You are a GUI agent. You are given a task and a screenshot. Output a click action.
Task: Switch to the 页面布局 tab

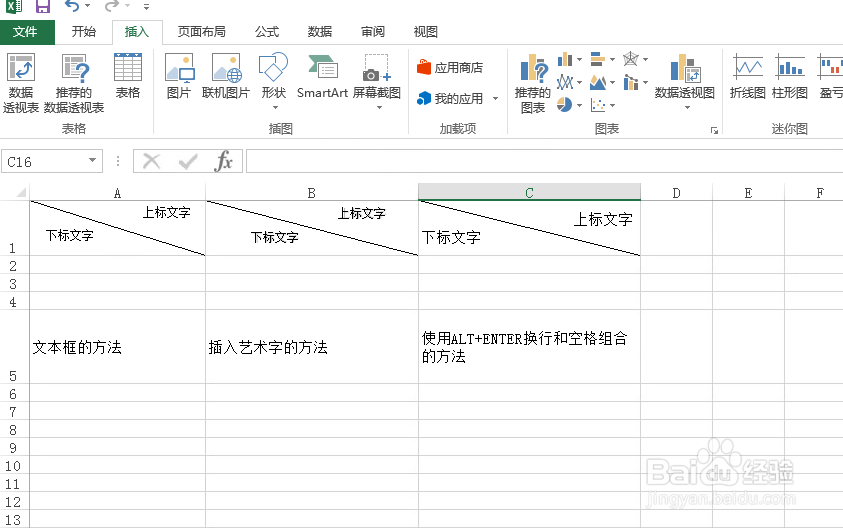click(202, 32)
